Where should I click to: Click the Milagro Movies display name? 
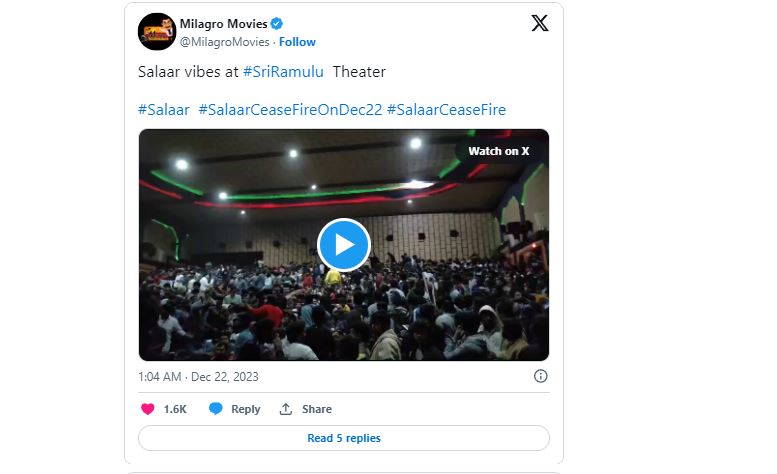pyautogui.click(x=222, y=24)
